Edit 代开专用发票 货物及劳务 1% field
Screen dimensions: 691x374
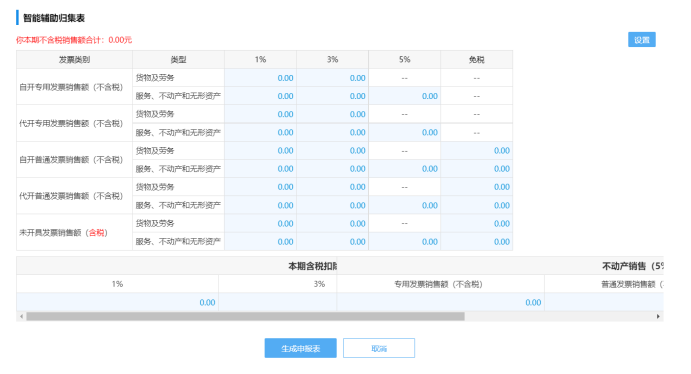coord(260,114)
